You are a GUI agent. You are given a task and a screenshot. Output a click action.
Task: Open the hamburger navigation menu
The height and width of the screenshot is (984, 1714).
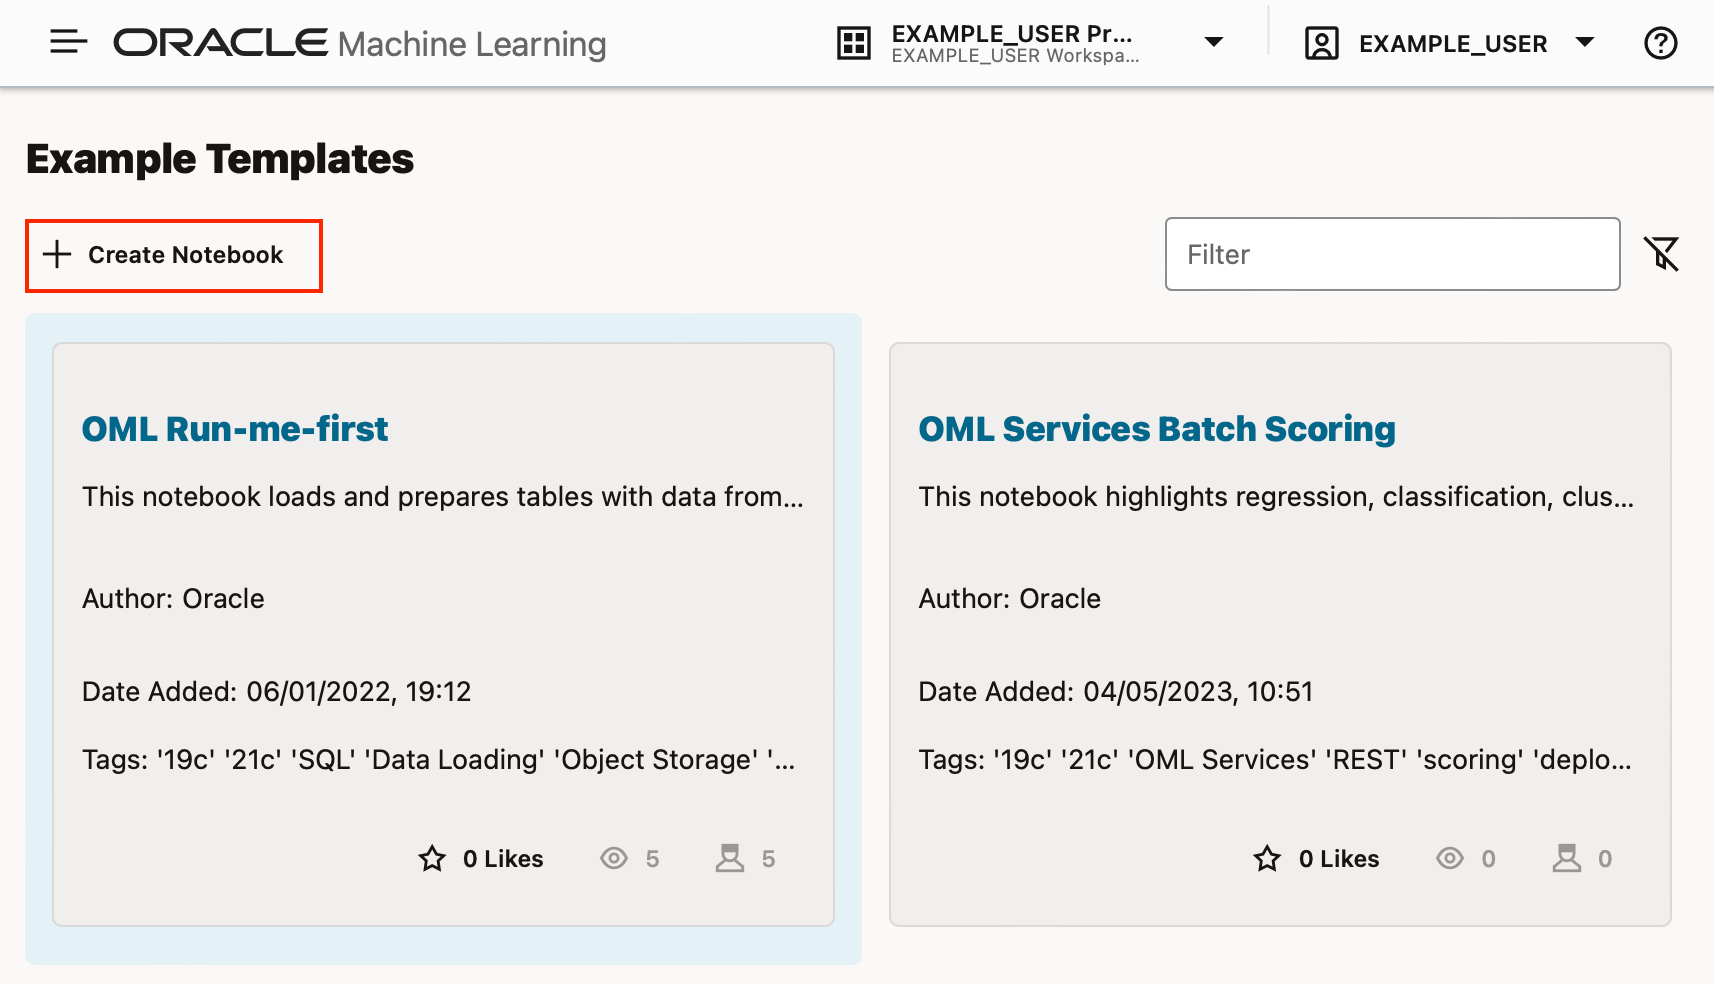(69, 43)
